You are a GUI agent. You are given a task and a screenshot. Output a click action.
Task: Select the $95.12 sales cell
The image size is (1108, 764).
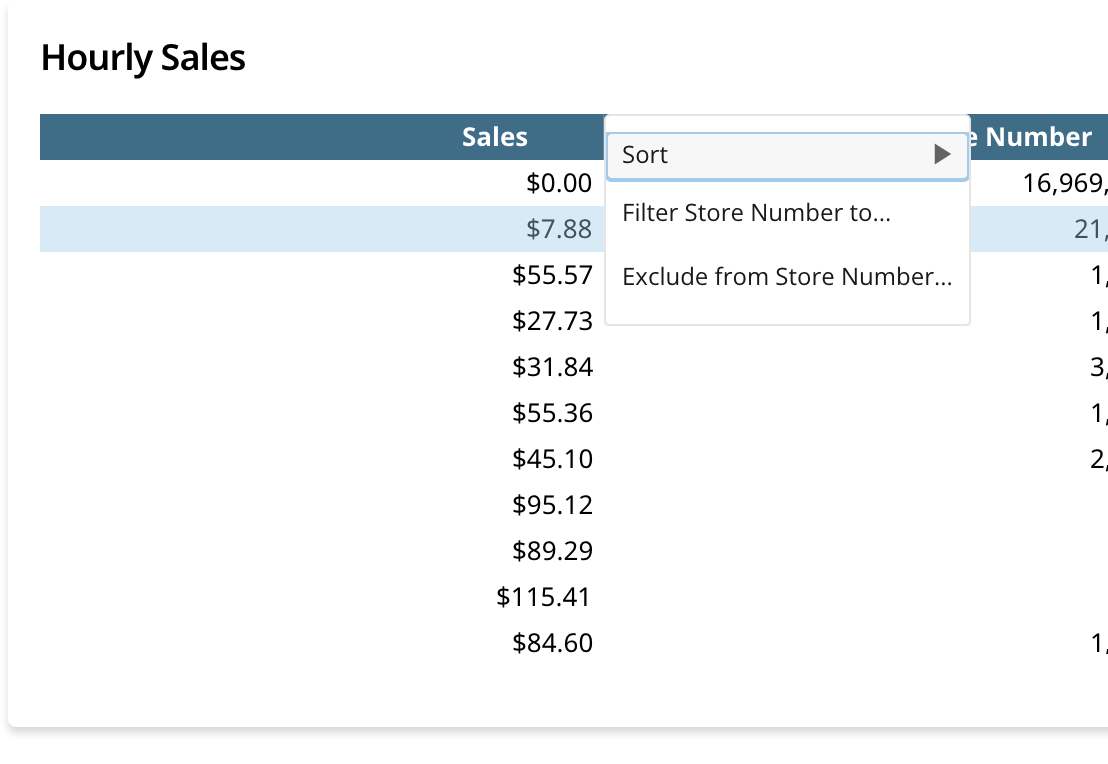pyautogui.click(x=553, y=505)
